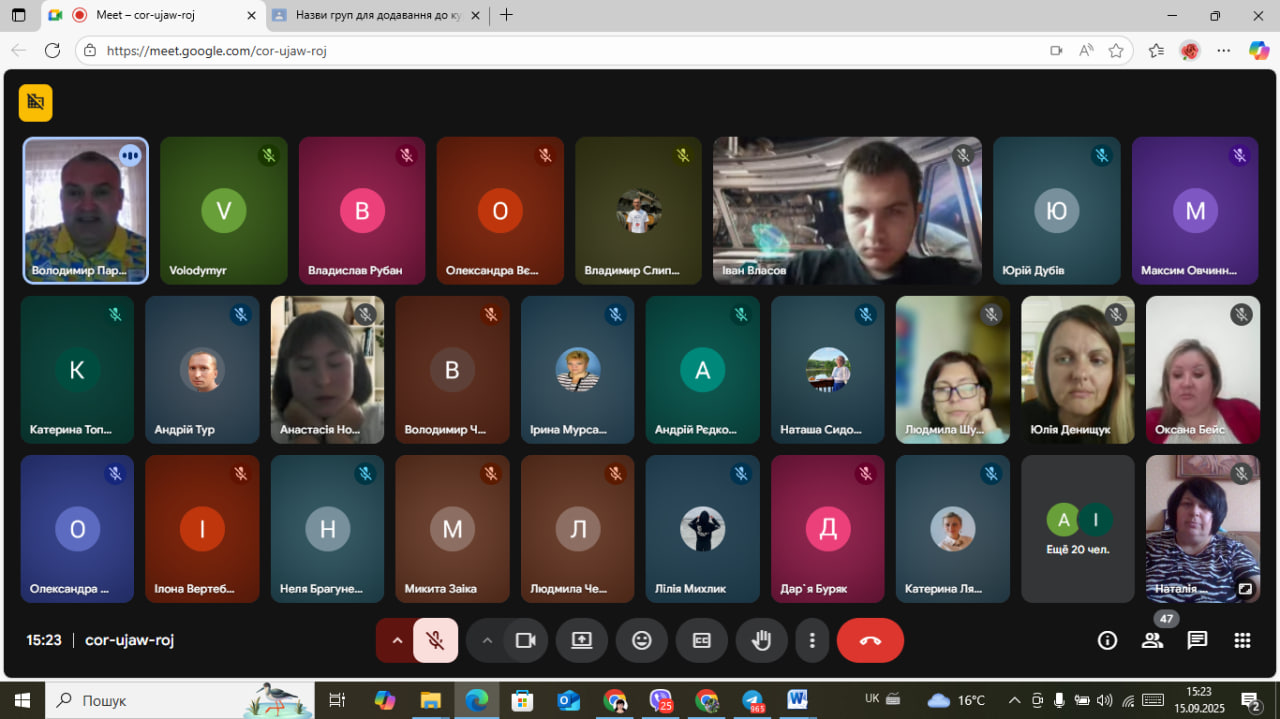The height and width of the screenshot is (719, 1280).
Task: Toggle the microphone mute button
Action: click(x=435, y=641)
